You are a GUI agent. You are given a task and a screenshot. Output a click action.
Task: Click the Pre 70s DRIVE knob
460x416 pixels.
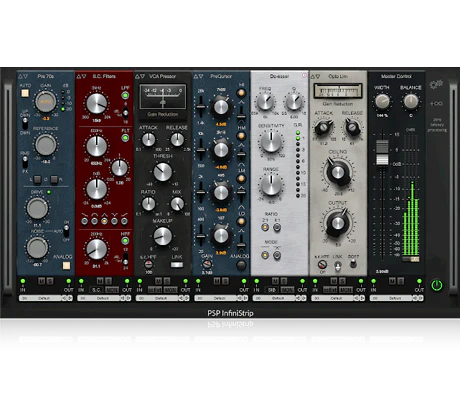tap(37, 208)
